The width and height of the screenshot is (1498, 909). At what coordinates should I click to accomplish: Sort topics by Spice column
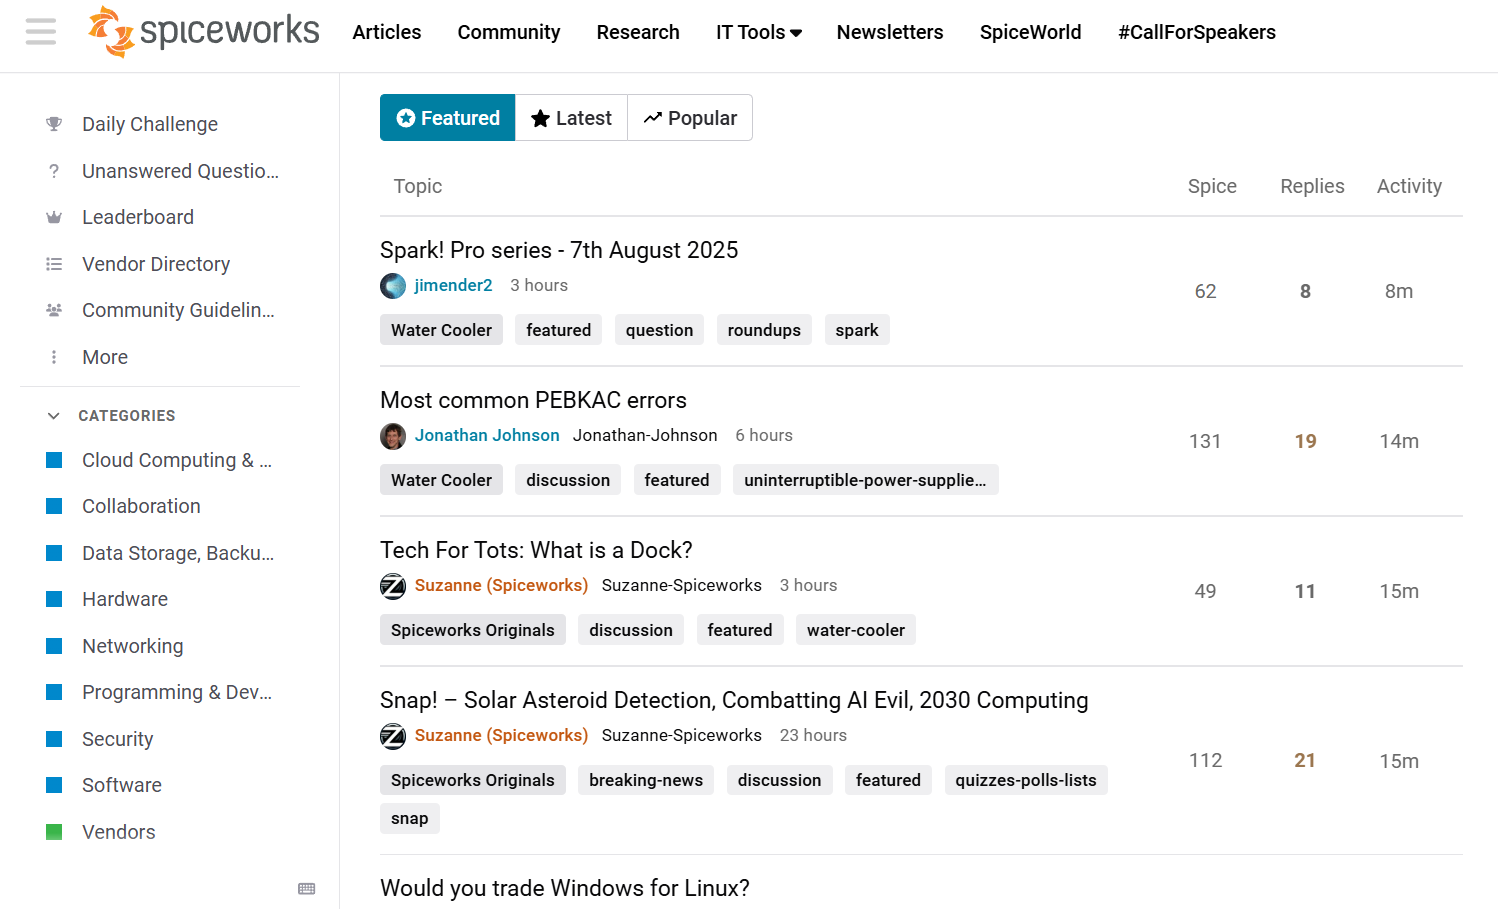pos(1212,186)
